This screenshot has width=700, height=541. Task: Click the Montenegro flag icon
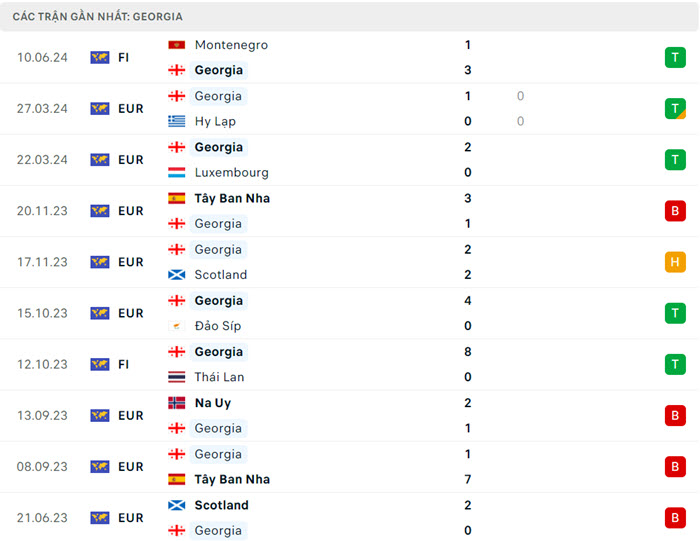[x=177, y=45]
